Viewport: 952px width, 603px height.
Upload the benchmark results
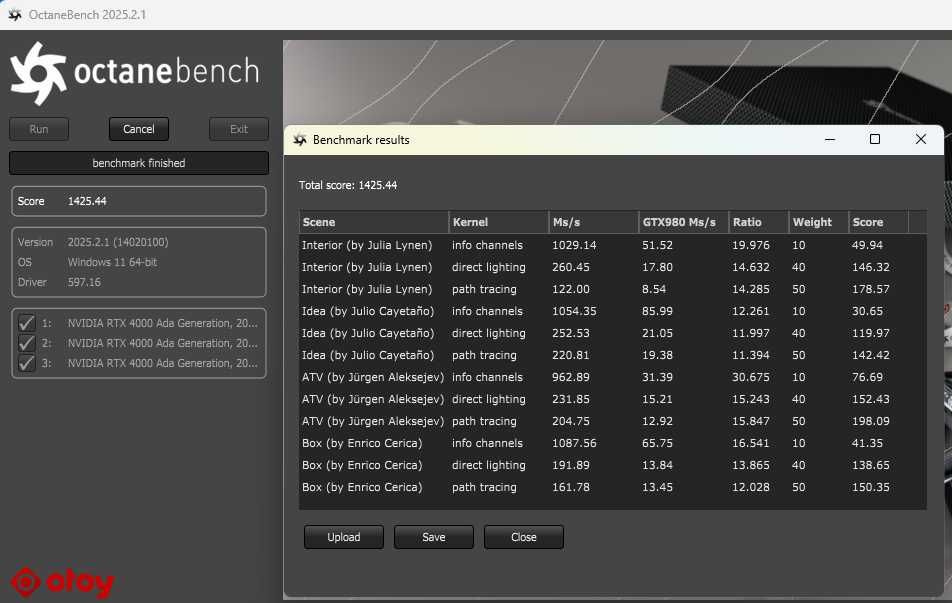(344, 537)
